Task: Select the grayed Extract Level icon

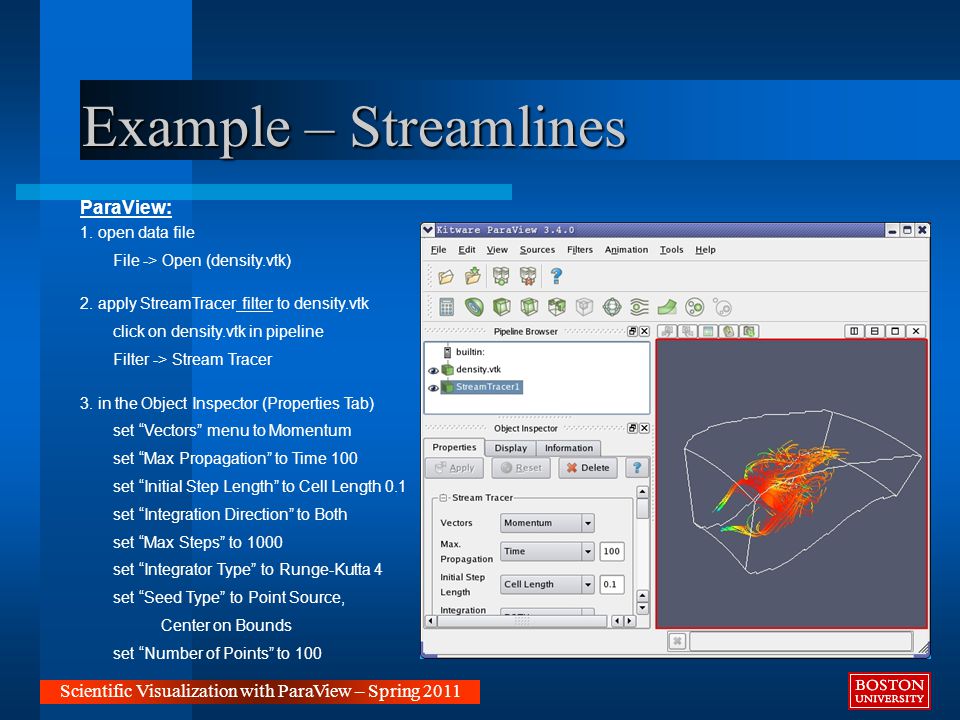Action: (722, 307)
